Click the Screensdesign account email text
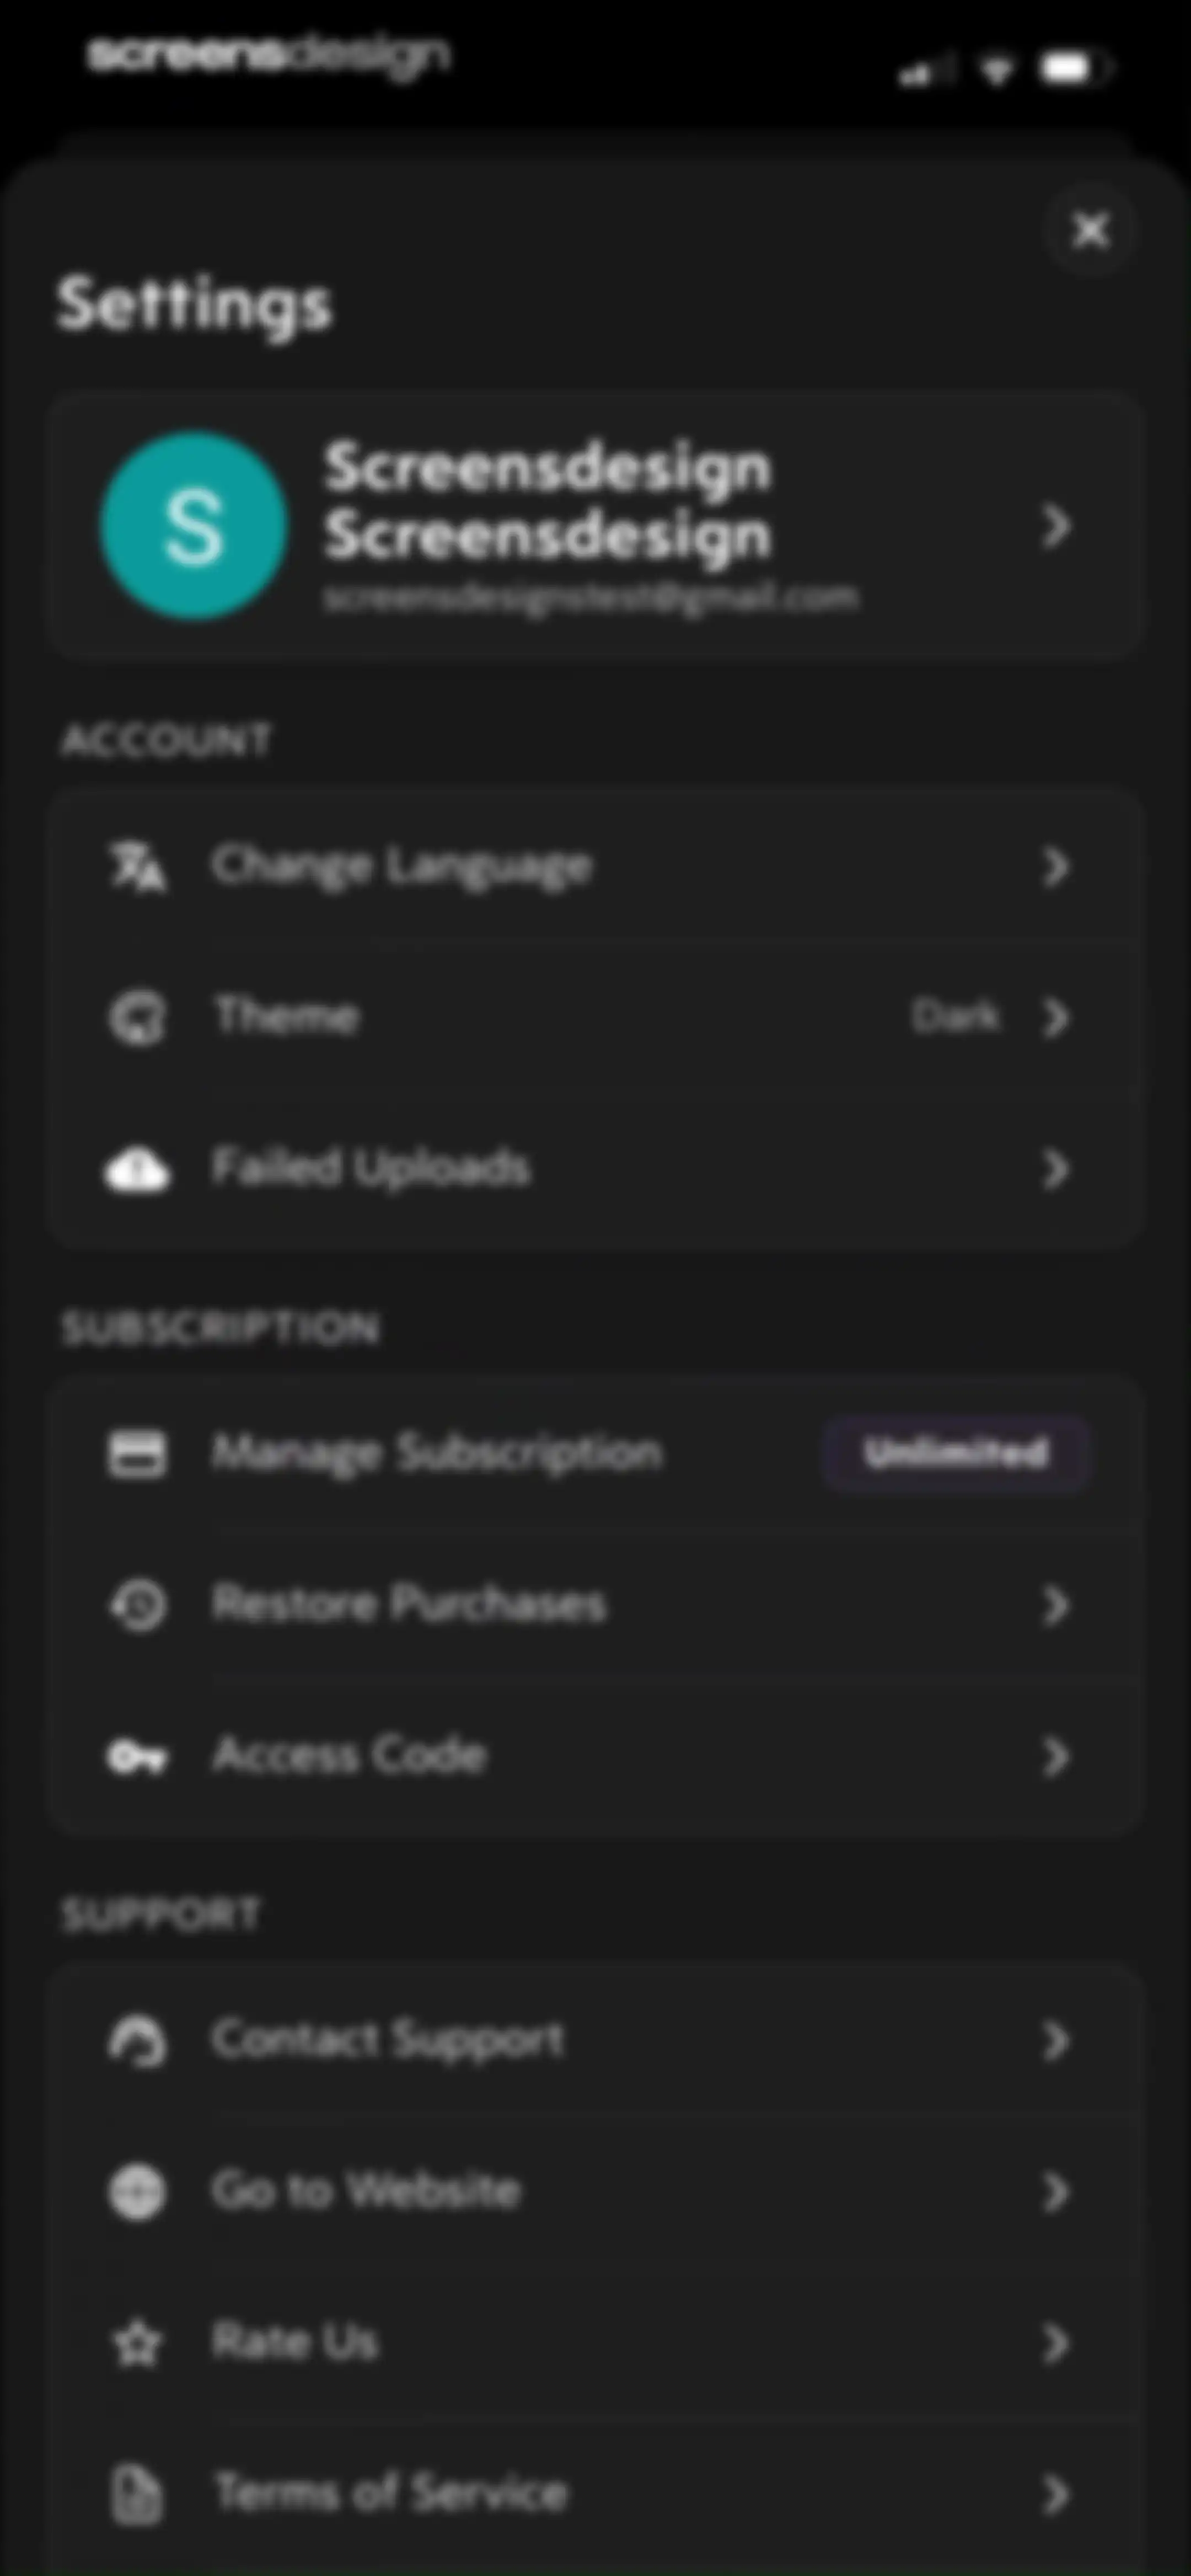Screen dimensions: 1191x2576 (x=590, y=598)
